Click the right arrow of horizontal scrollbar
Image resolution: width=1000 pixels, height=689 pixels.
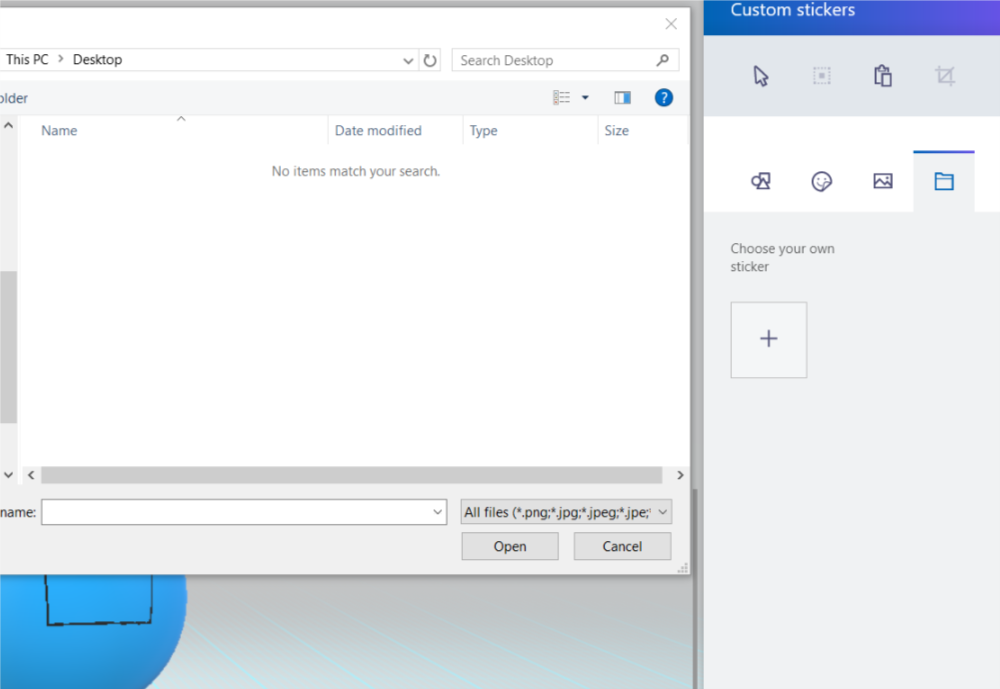coord(680,475)
